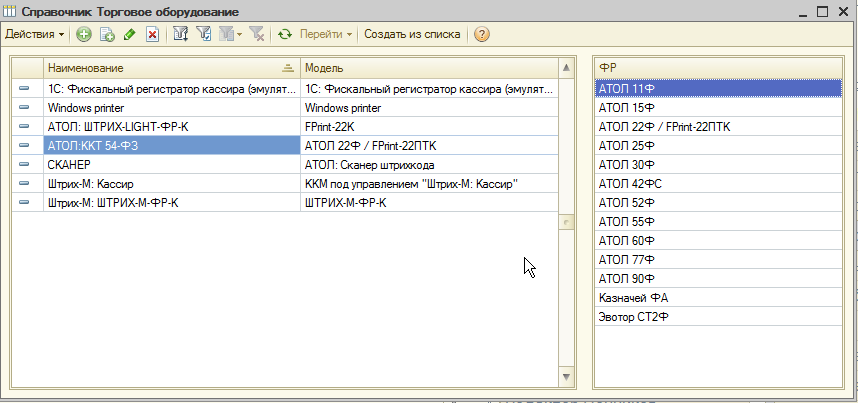Select Эвотор СТ2Ф in the ФР list
Viewport: 858px width, 403px height.
(718, 316)
